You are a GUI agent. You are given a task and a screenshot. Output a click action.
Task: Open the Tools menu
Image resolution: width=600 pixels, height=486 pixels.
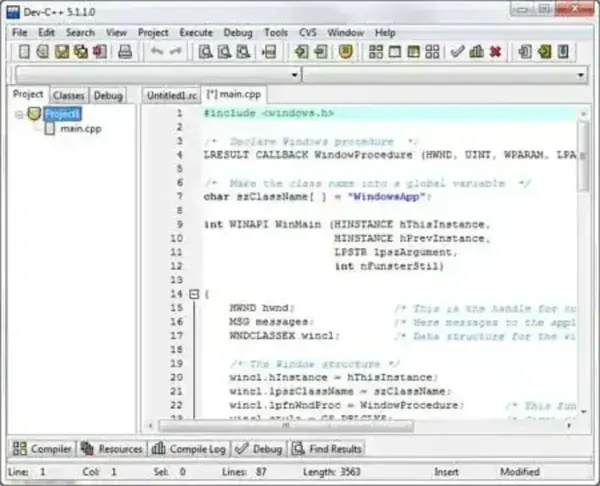coord(276,33)
